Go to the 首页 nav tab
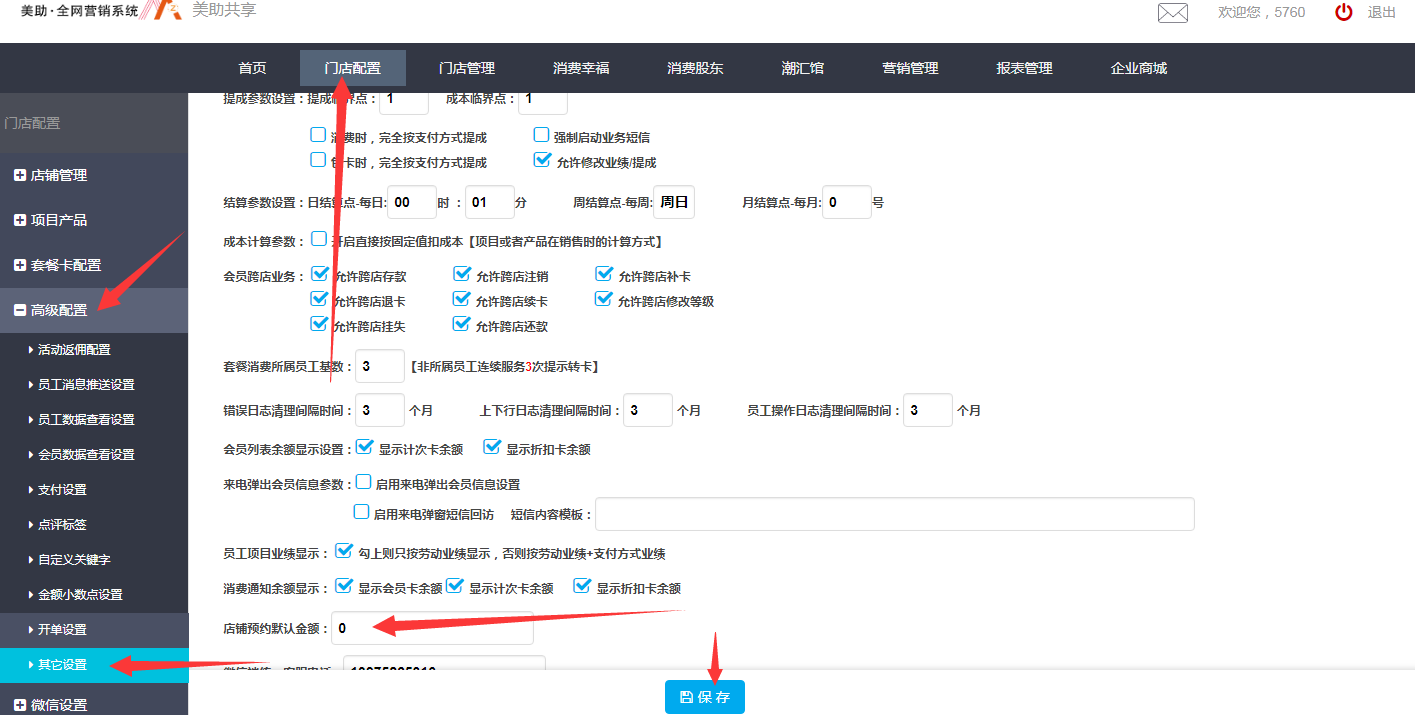The width and height of the screenshot is (1415, 715). [x=252, y=68]
